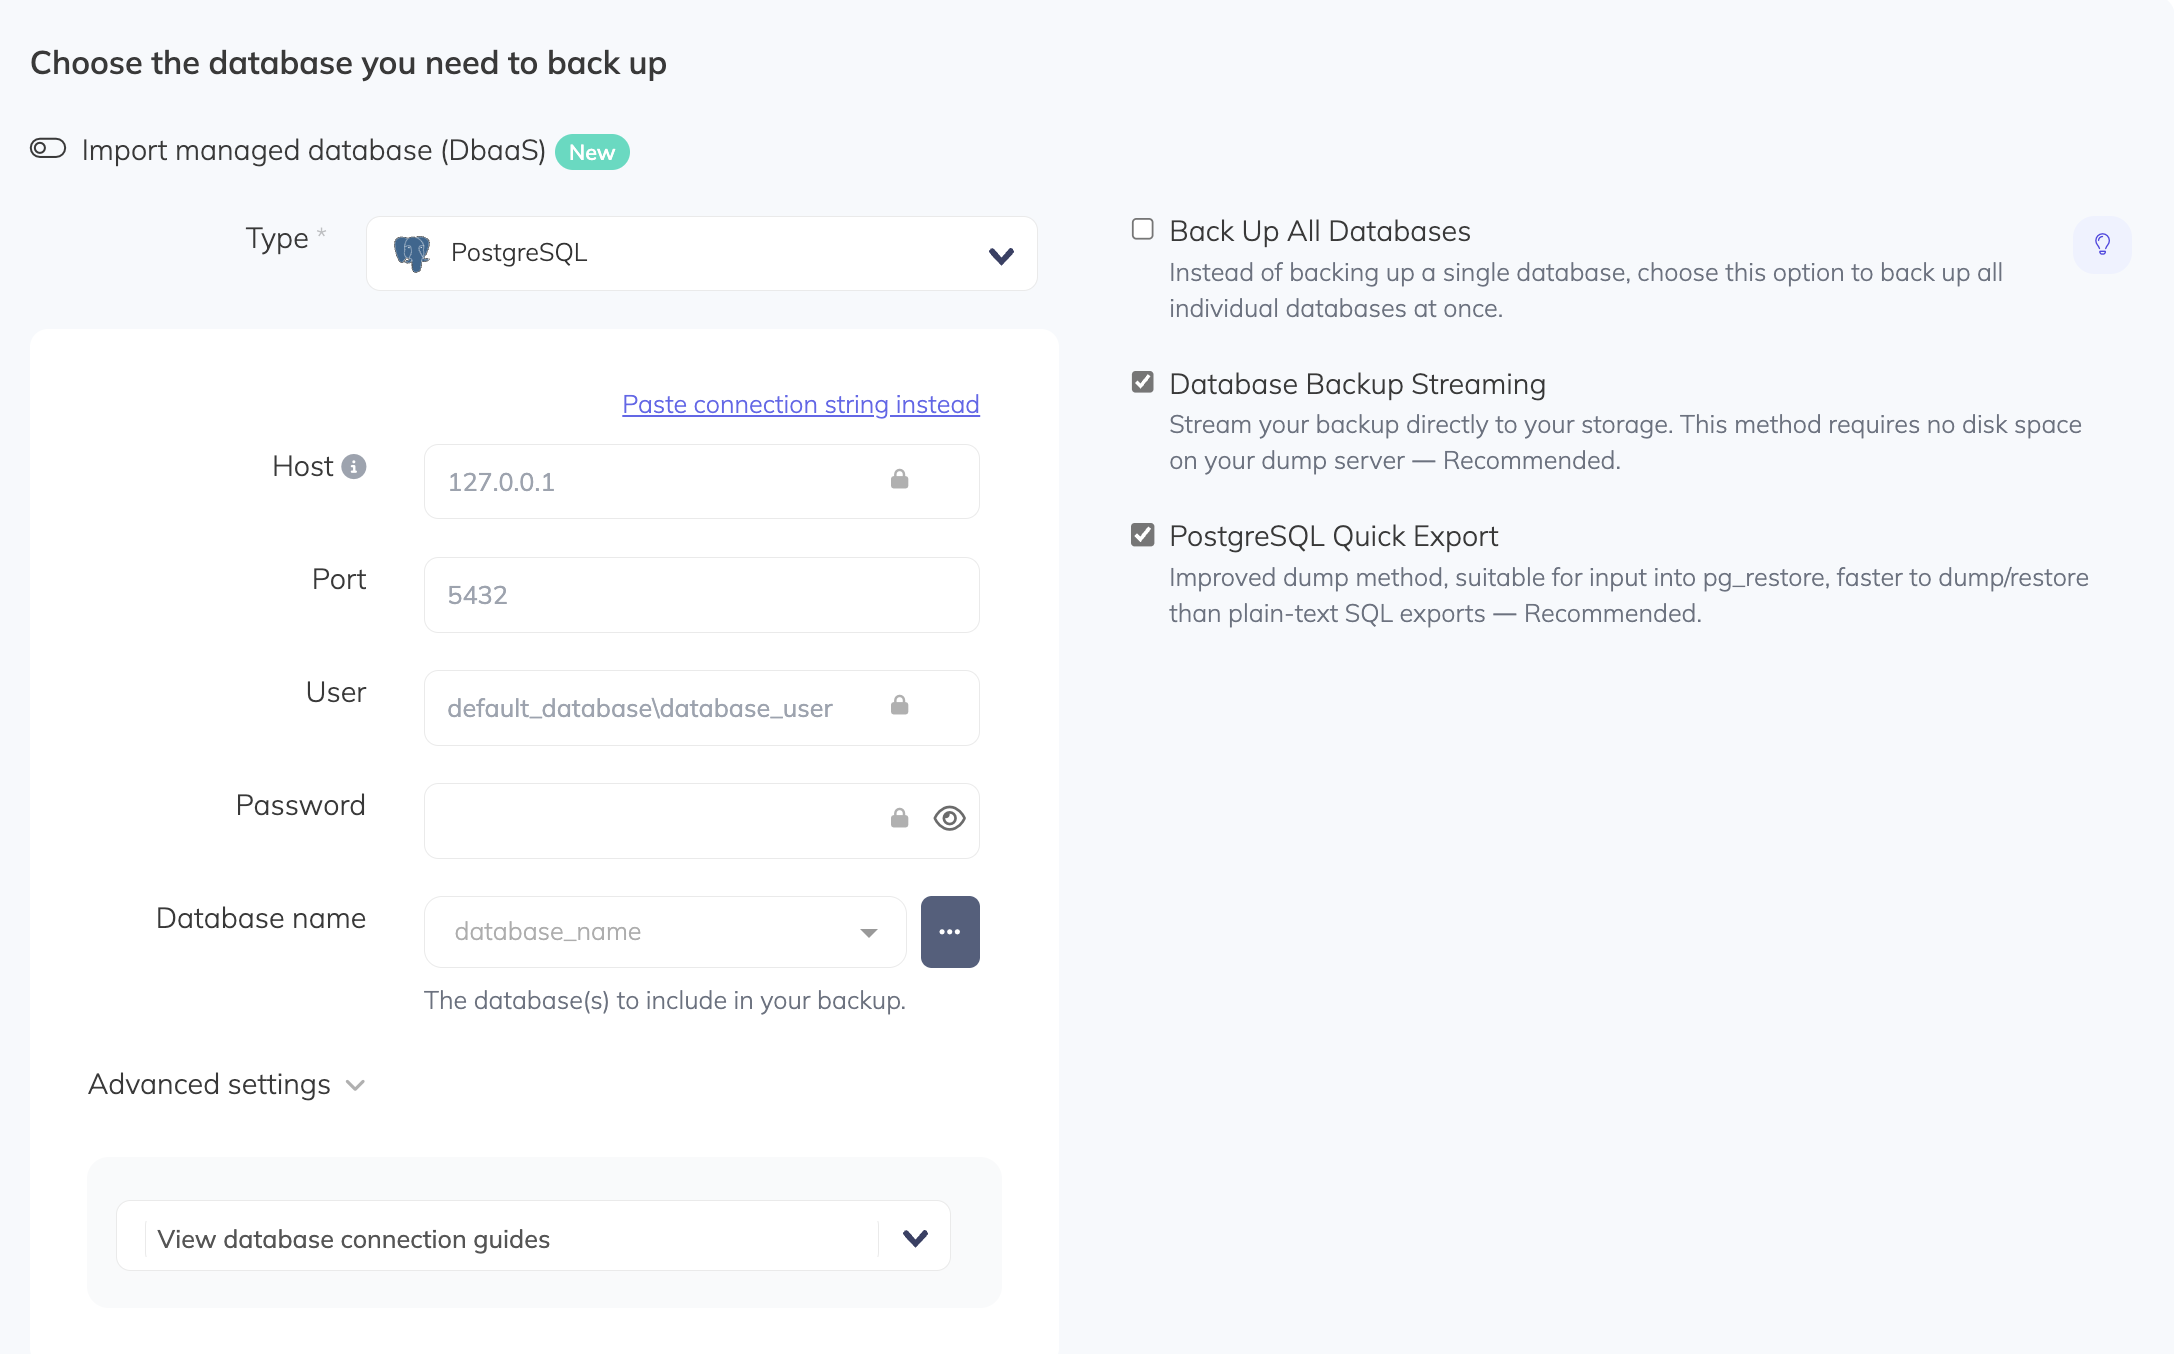Click the lightbulb tips icon
This screenshot has height=1354, width=2174.
tap(2102, 244)
